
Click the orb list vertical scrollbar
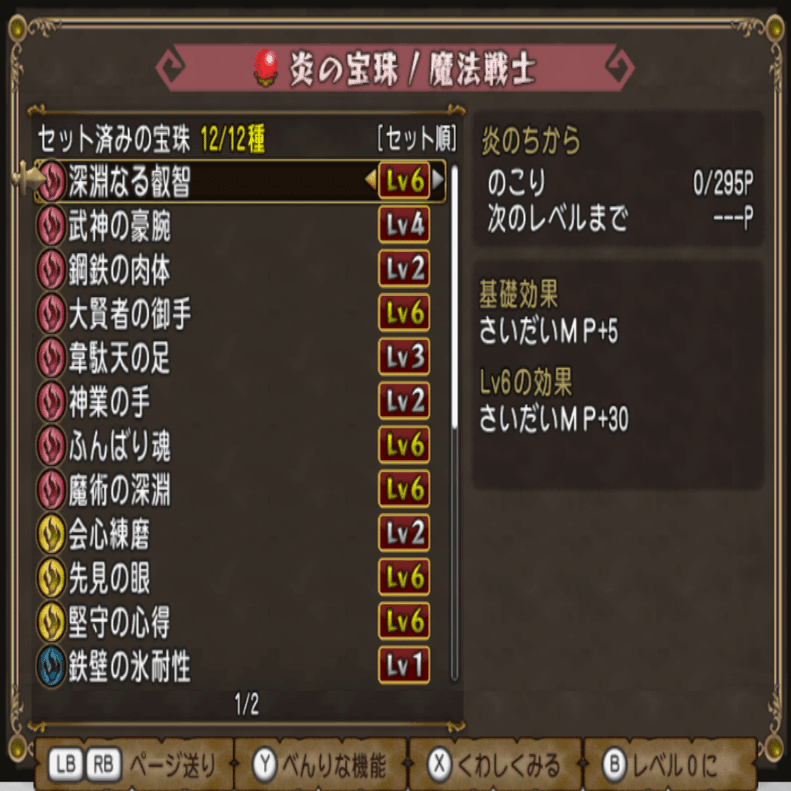click(455, 423)
